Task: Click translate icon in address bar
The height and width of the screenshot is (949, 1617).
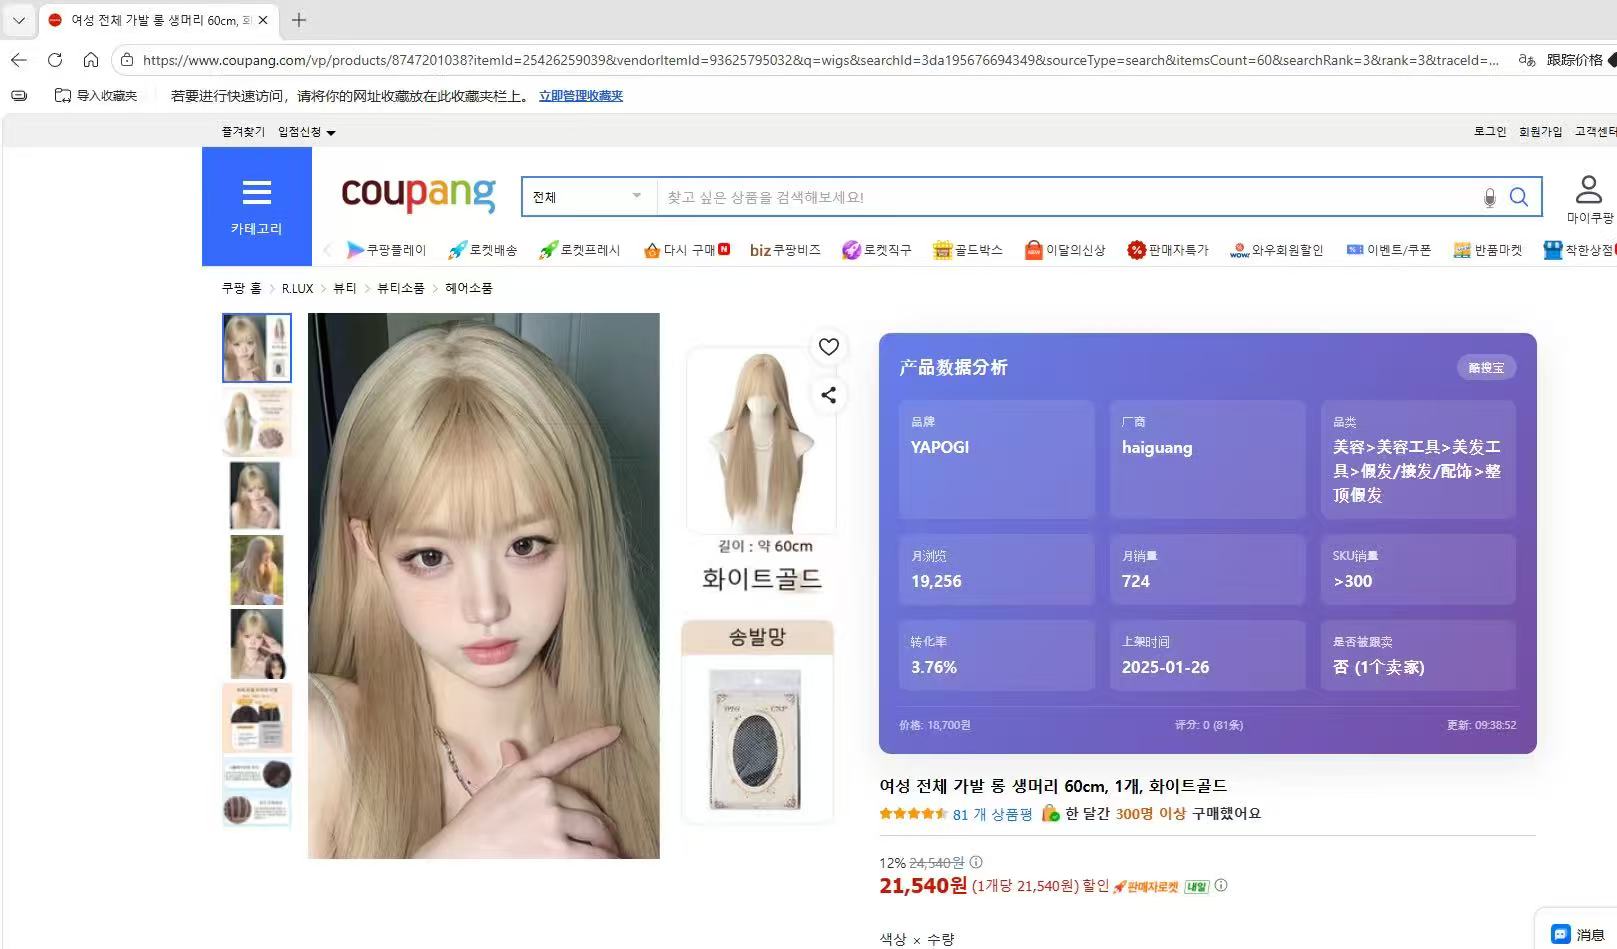Action: [1526, 60]
